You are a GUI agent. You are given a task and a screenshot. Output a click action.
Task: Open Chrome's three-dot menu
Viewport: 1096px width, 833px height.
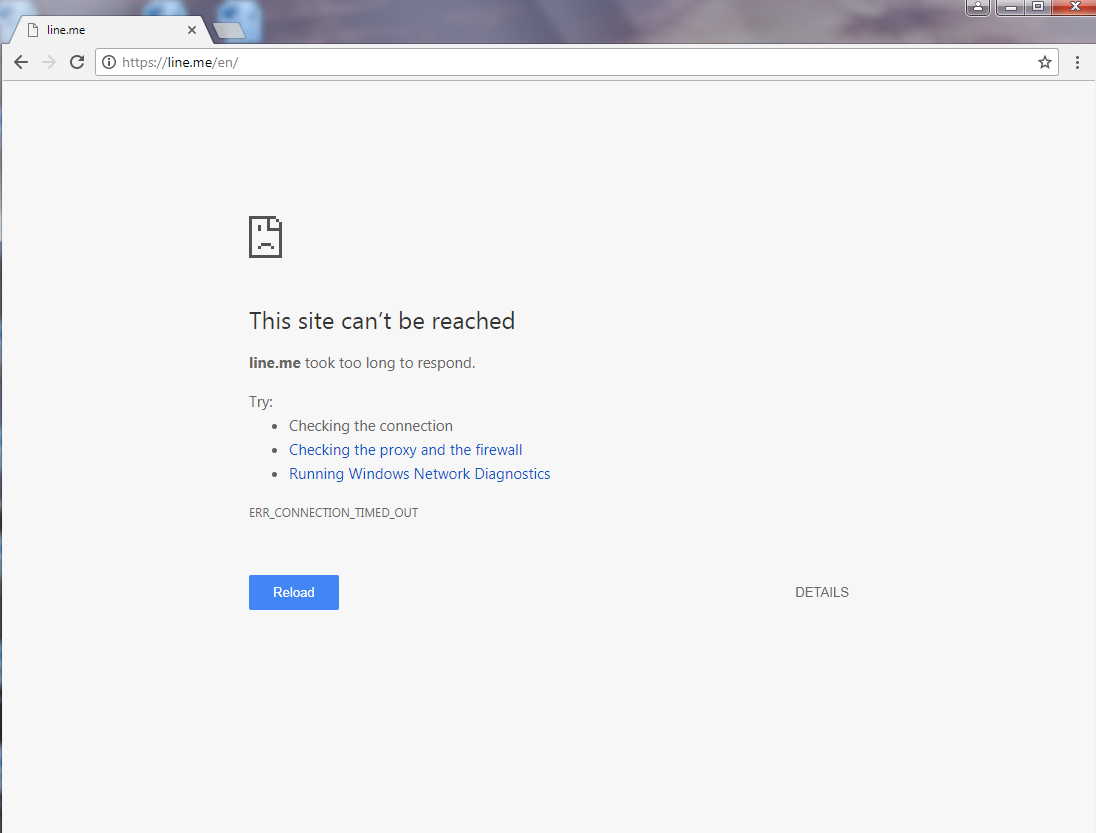pos(1077,62)
